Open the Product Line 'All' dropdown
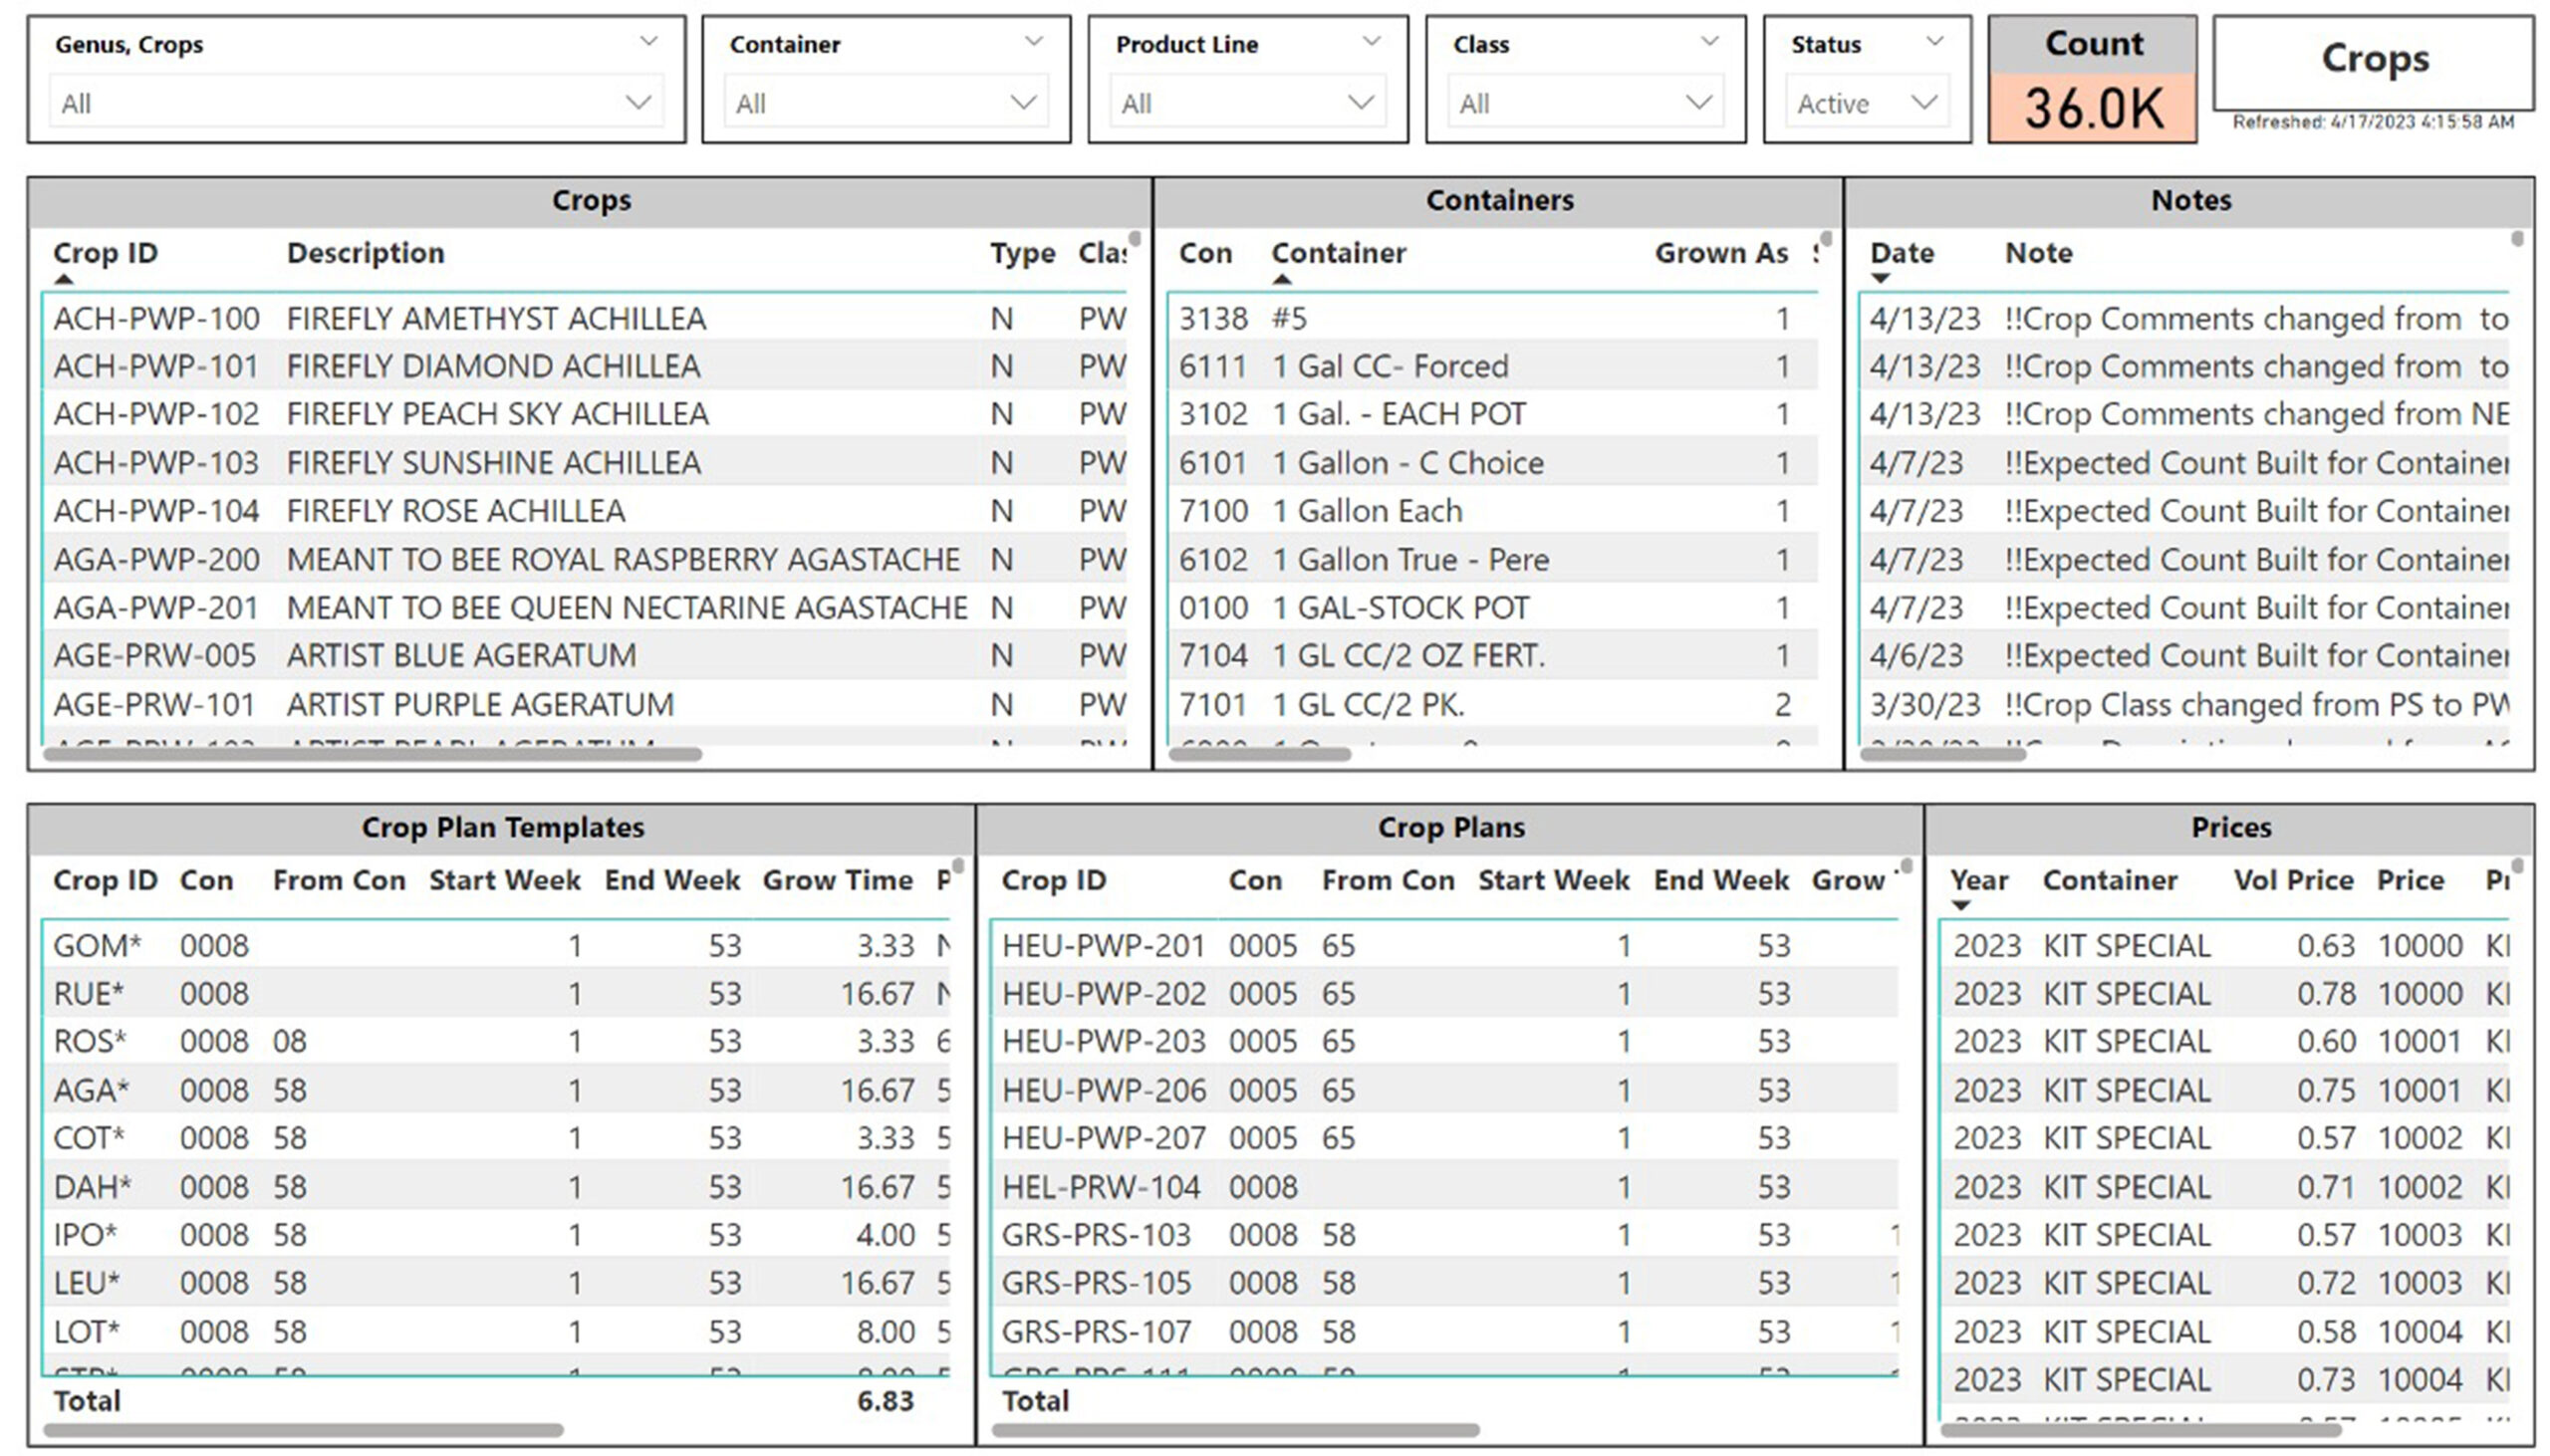 pos(1247,103)
